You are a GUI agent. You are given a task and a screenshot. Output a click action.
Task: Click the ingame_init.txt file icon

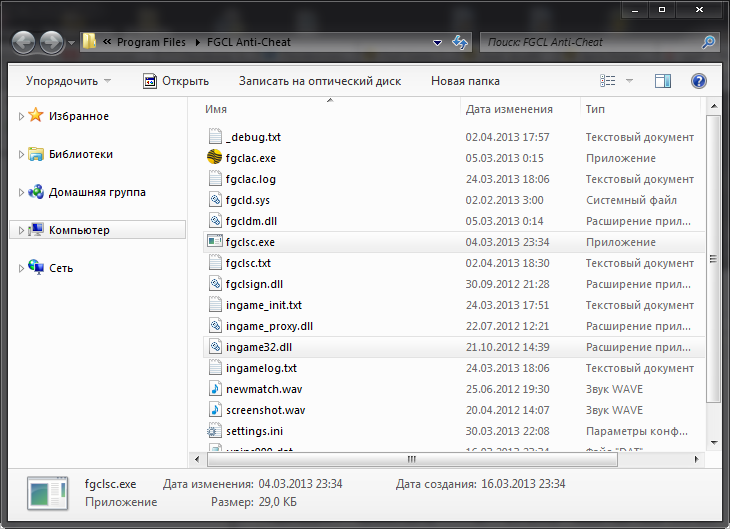coord(215,305)
